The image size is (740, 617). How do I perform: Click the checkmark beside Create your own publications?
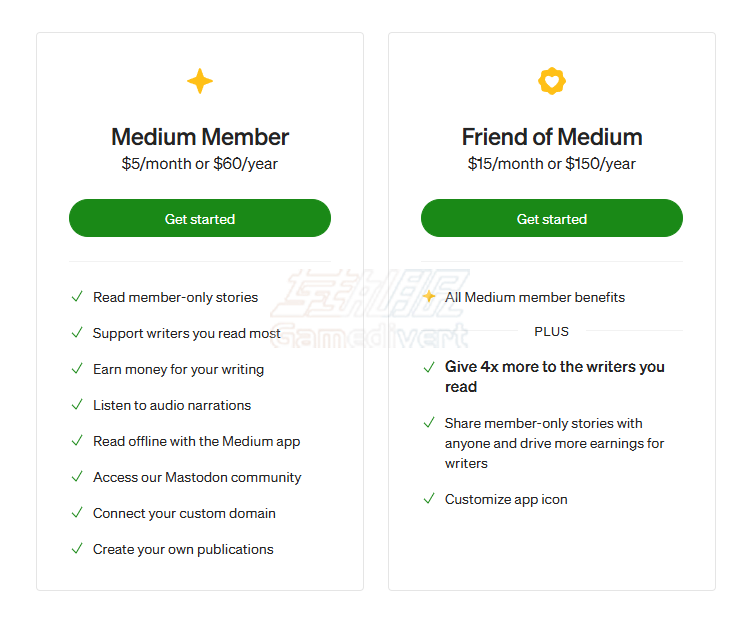point(77,549)
